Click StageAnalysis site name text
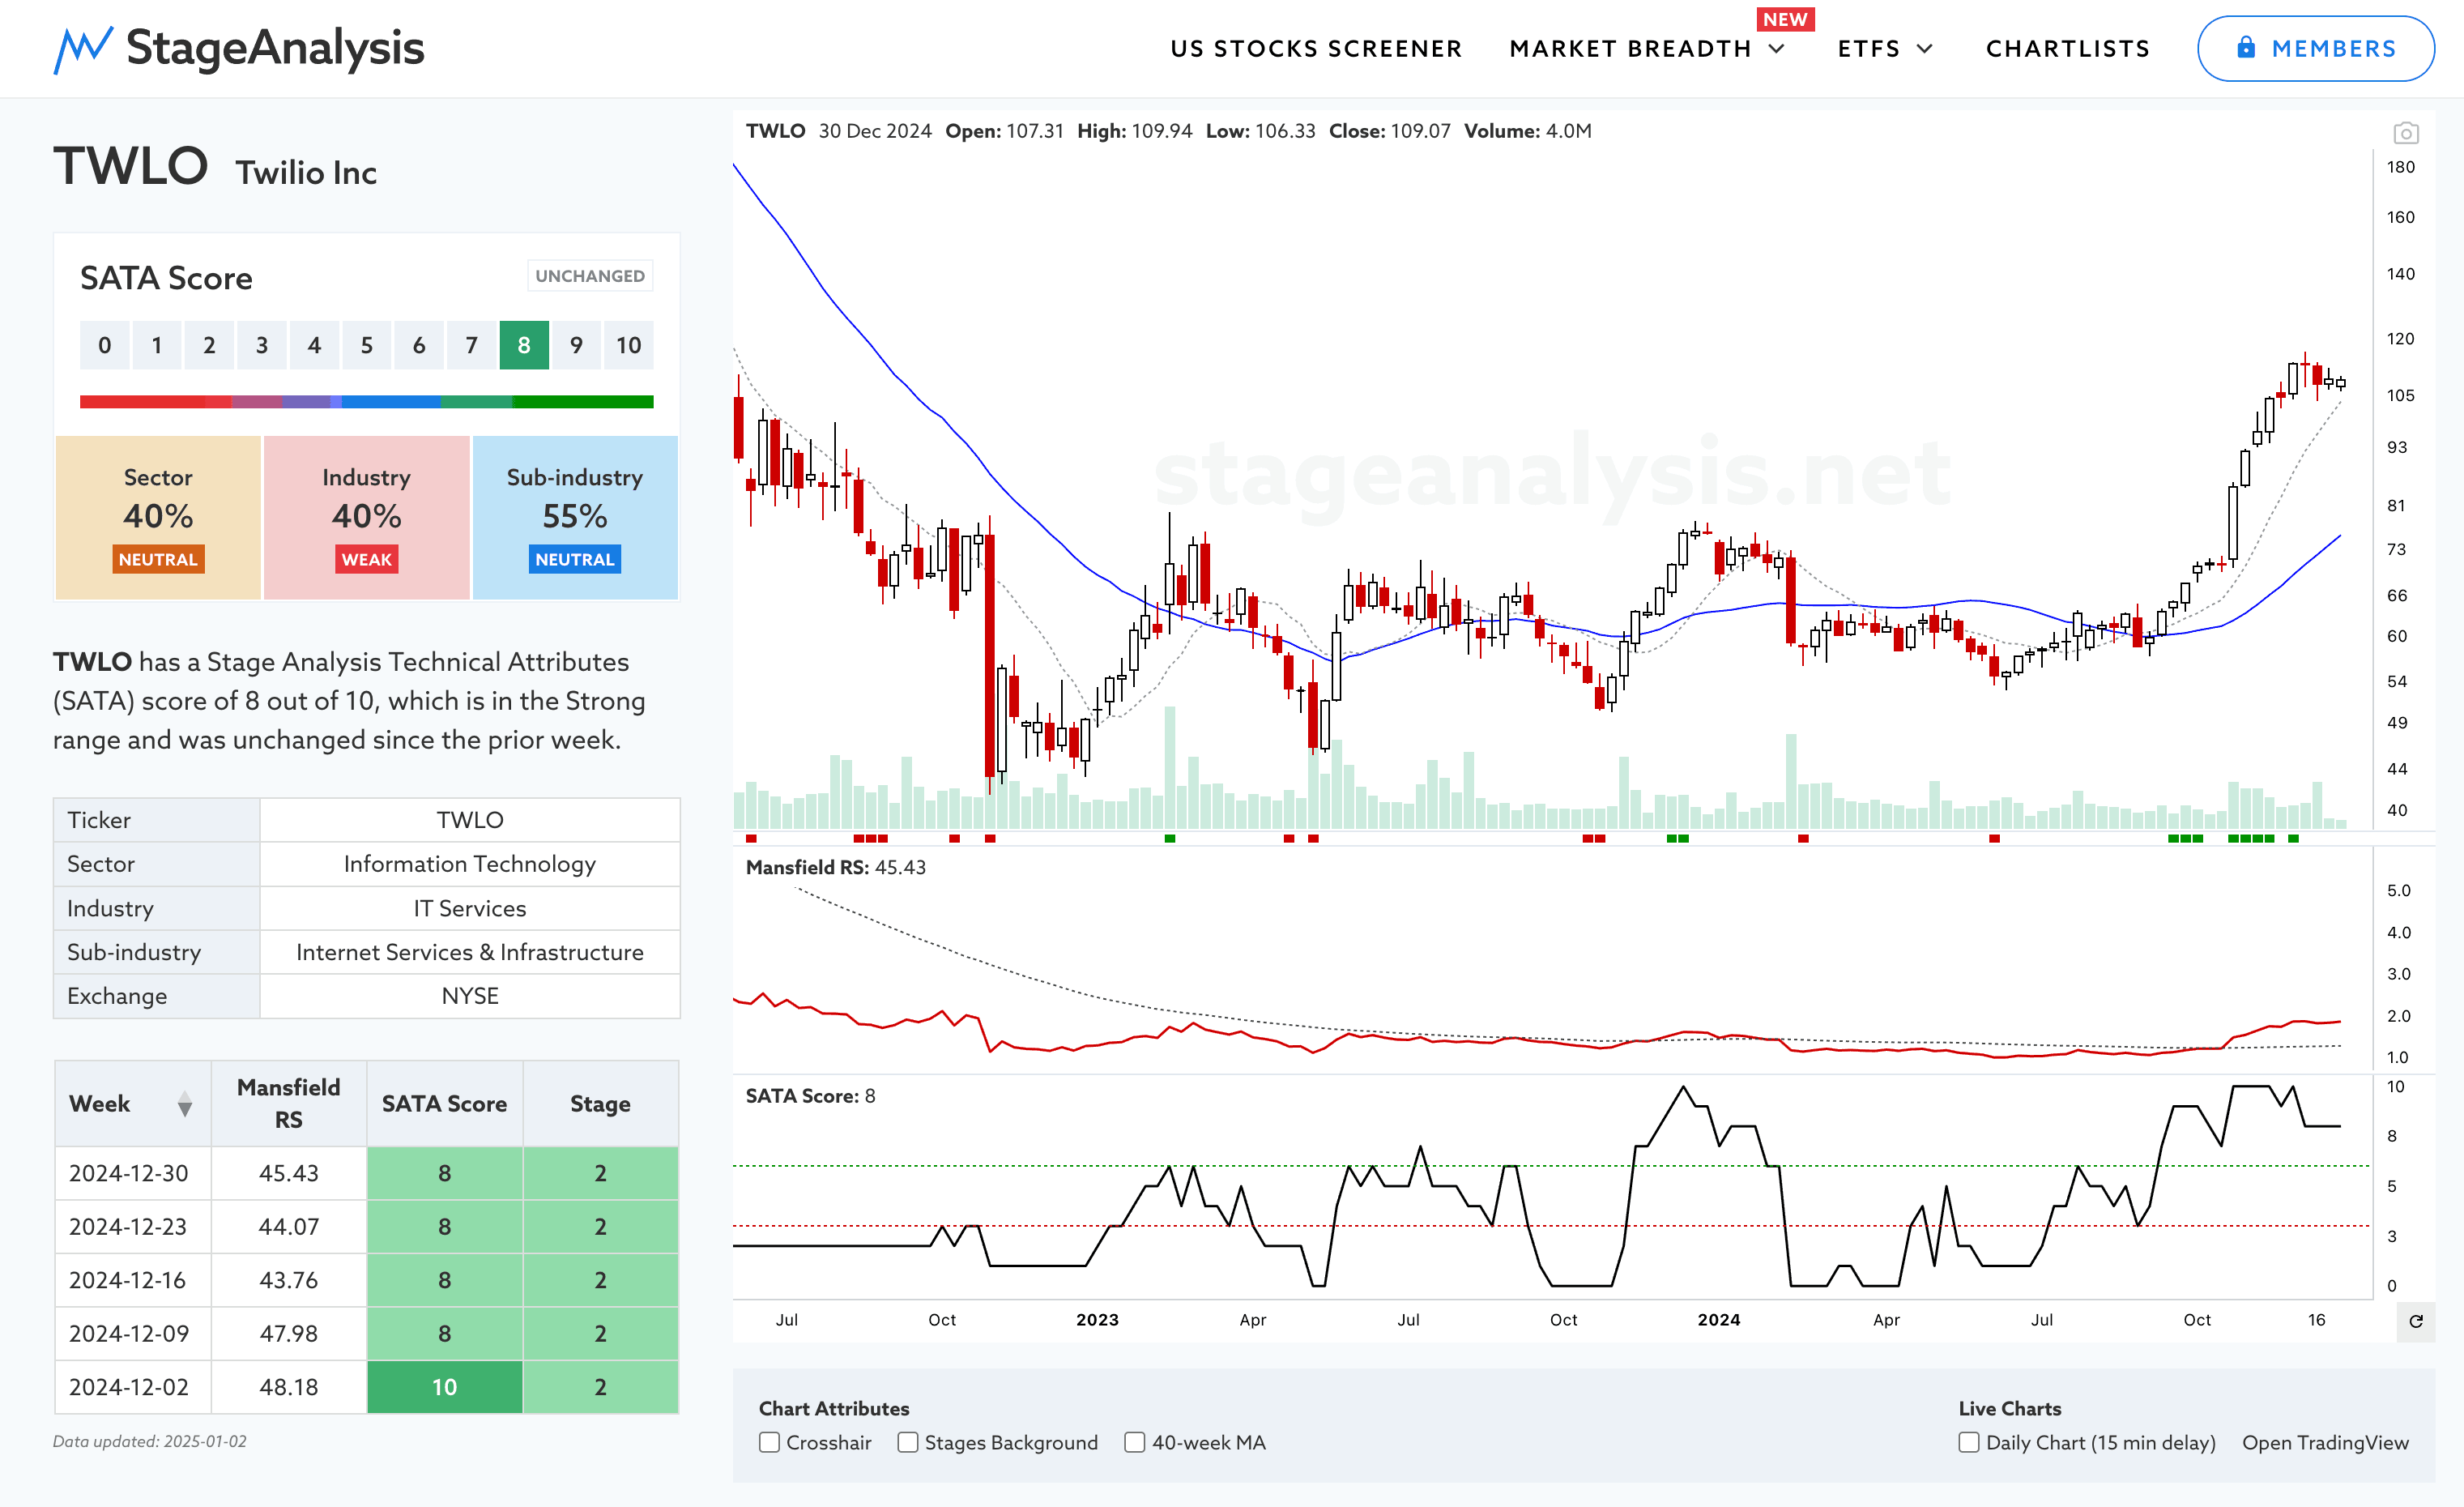Image resolution: width=2464 pixels, height=1507 pixels. 275,48
